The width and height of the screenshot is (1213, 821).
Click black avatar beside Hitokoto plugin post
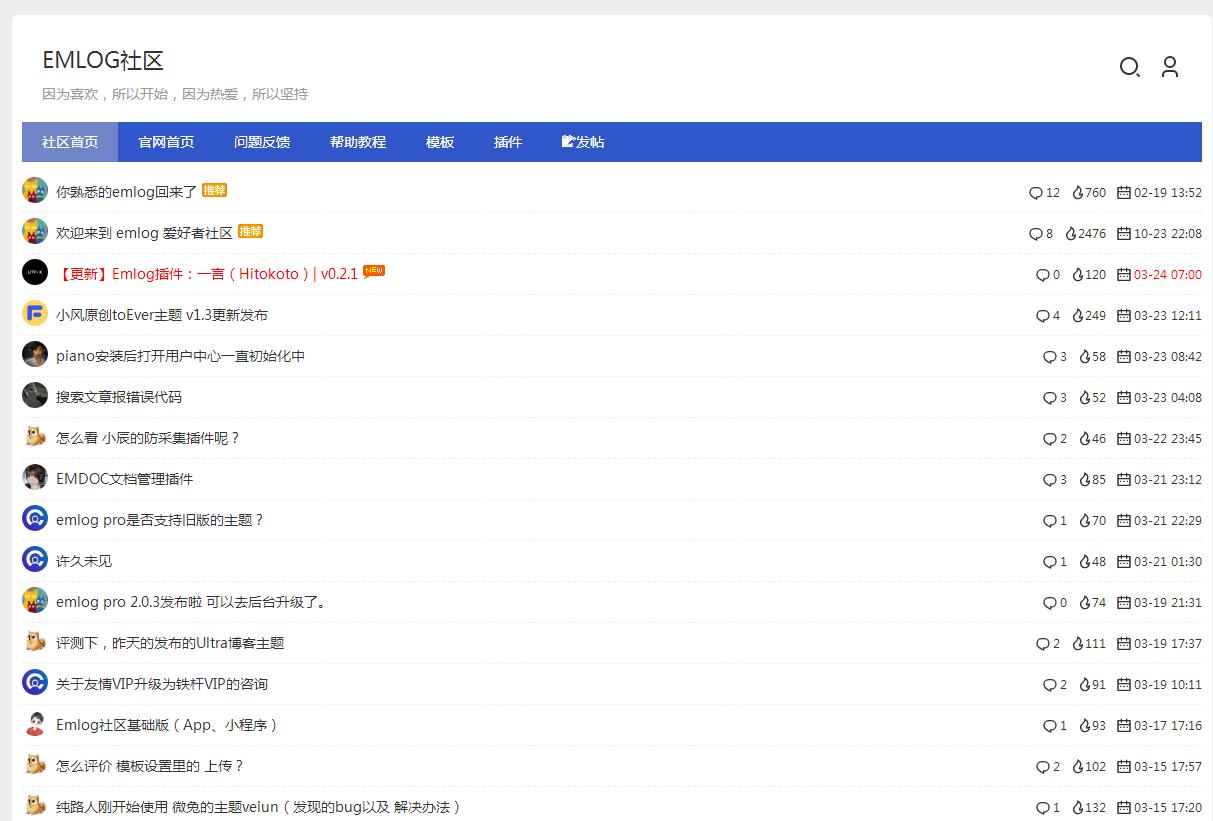pyautogui.click(x=35, y=272)
